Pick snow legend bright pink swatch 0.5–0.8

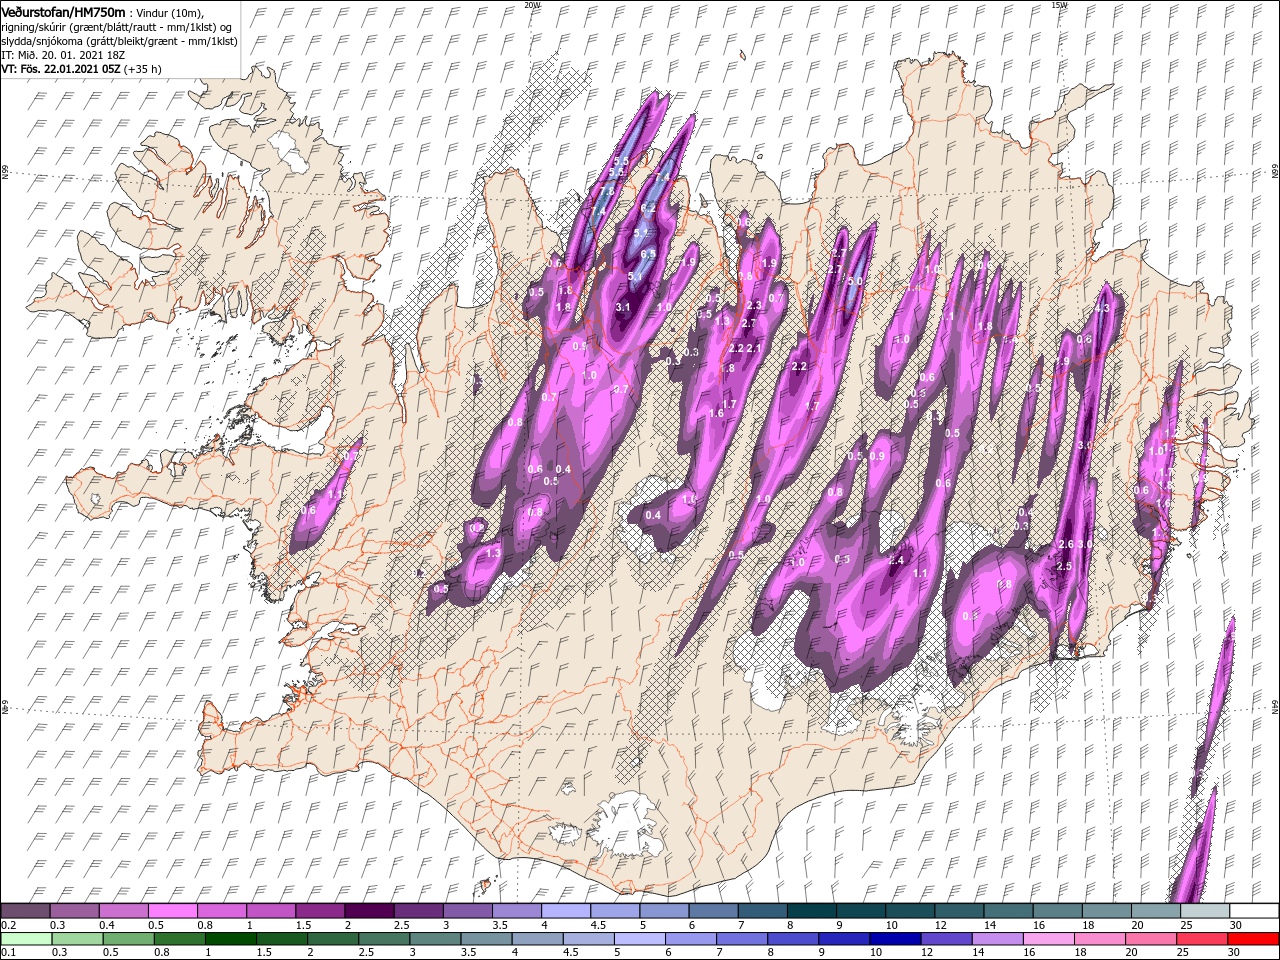172,911
